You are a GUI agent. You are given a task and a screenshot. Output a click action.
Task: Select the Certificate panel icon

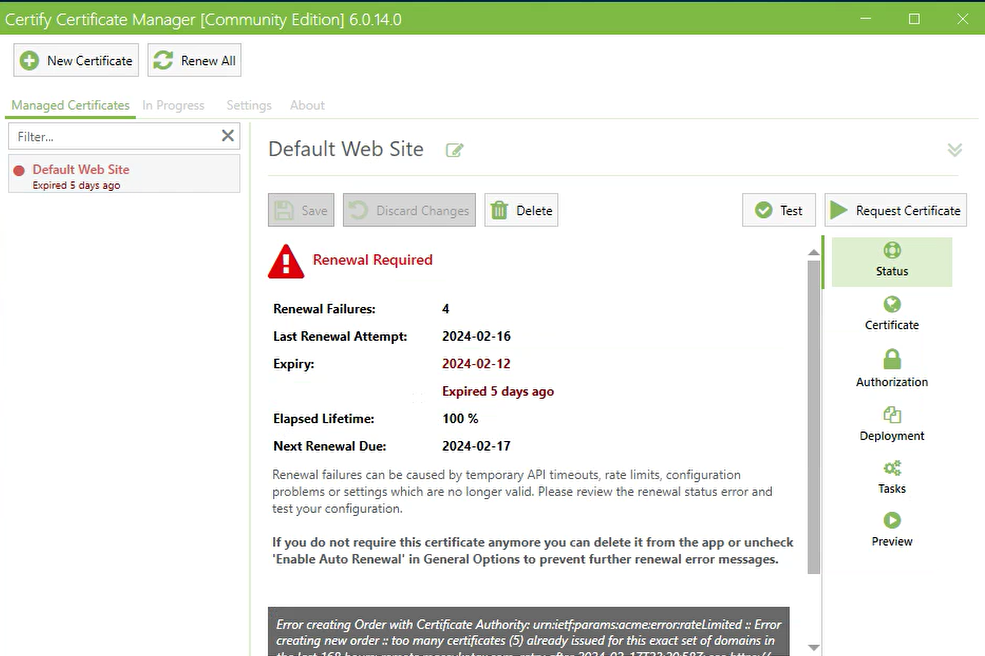891,305
